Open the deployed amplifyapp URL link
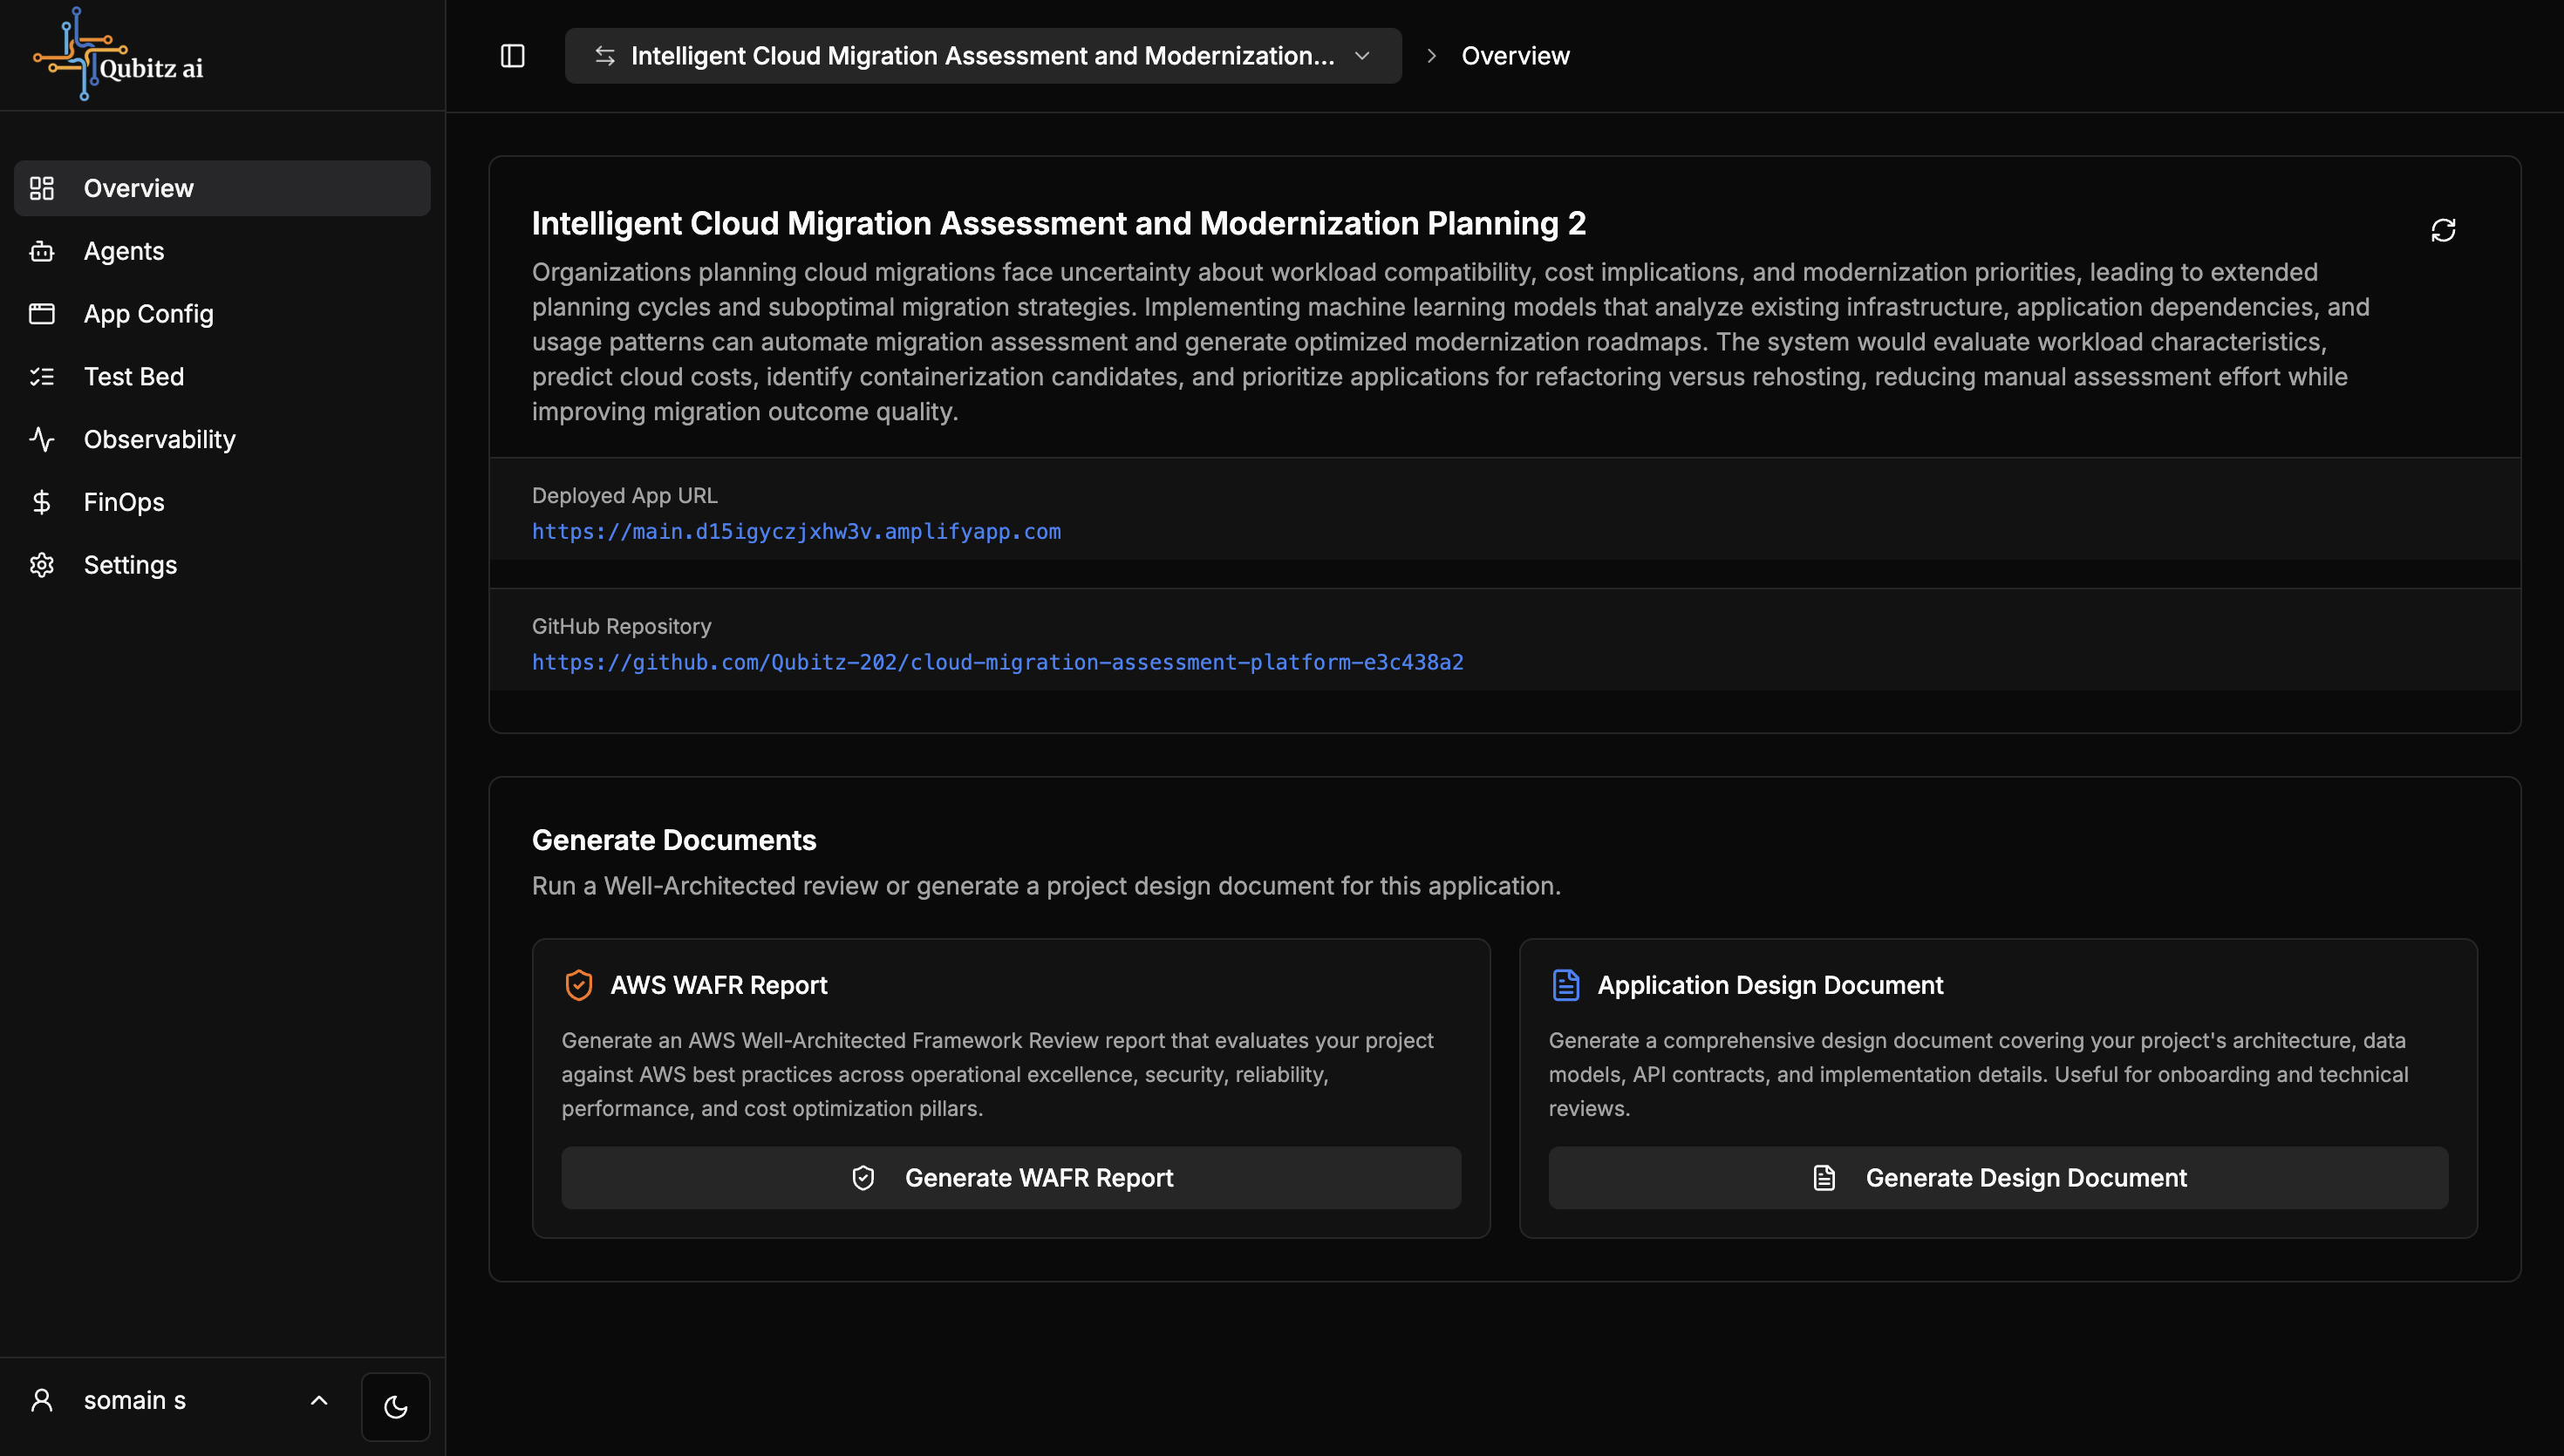 coord(796,532)
